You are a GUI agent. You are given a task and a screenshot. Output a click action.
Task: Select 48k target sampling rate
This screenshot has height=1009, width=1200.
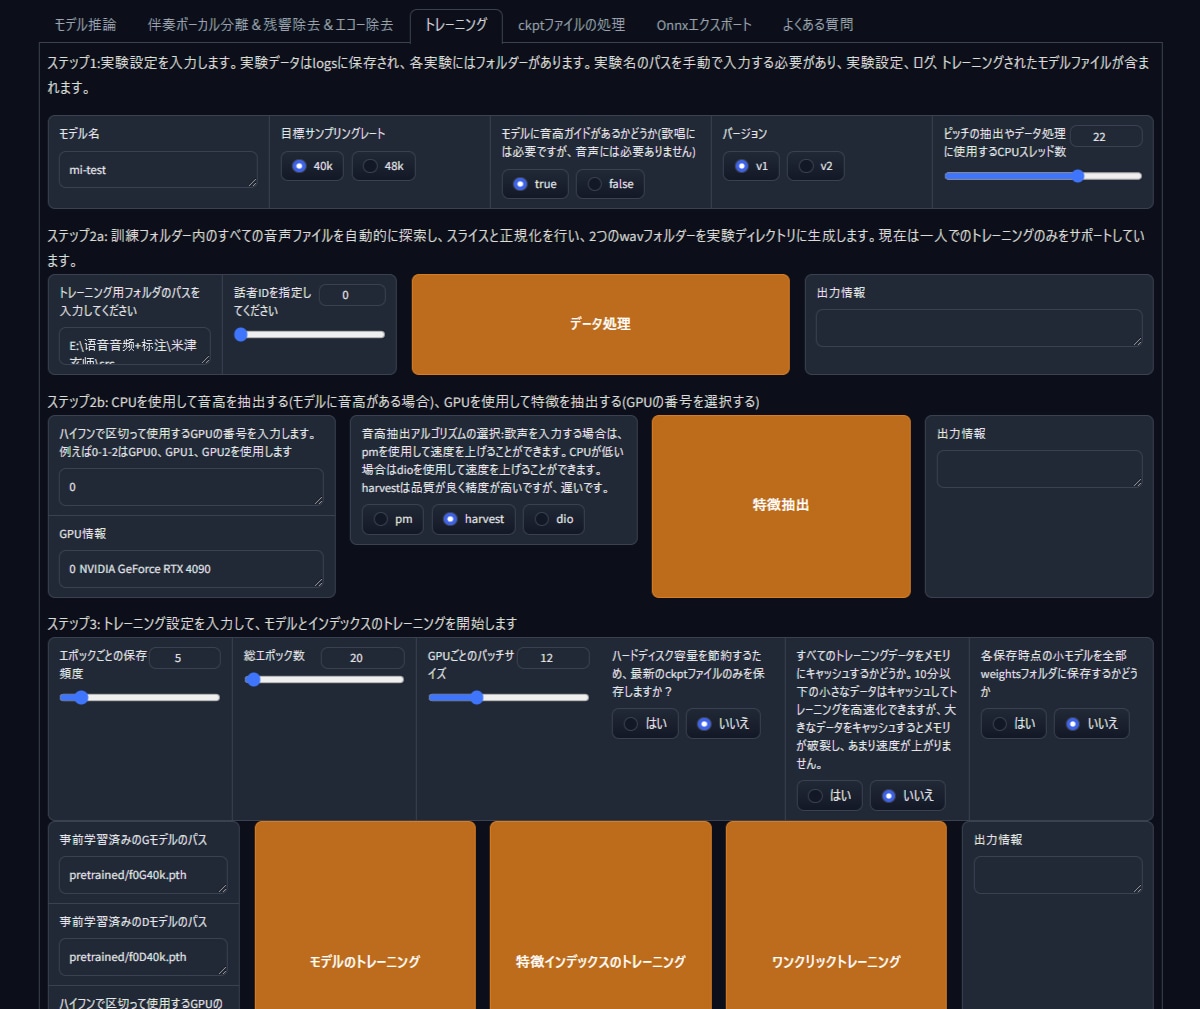click(x=383, y=166)
